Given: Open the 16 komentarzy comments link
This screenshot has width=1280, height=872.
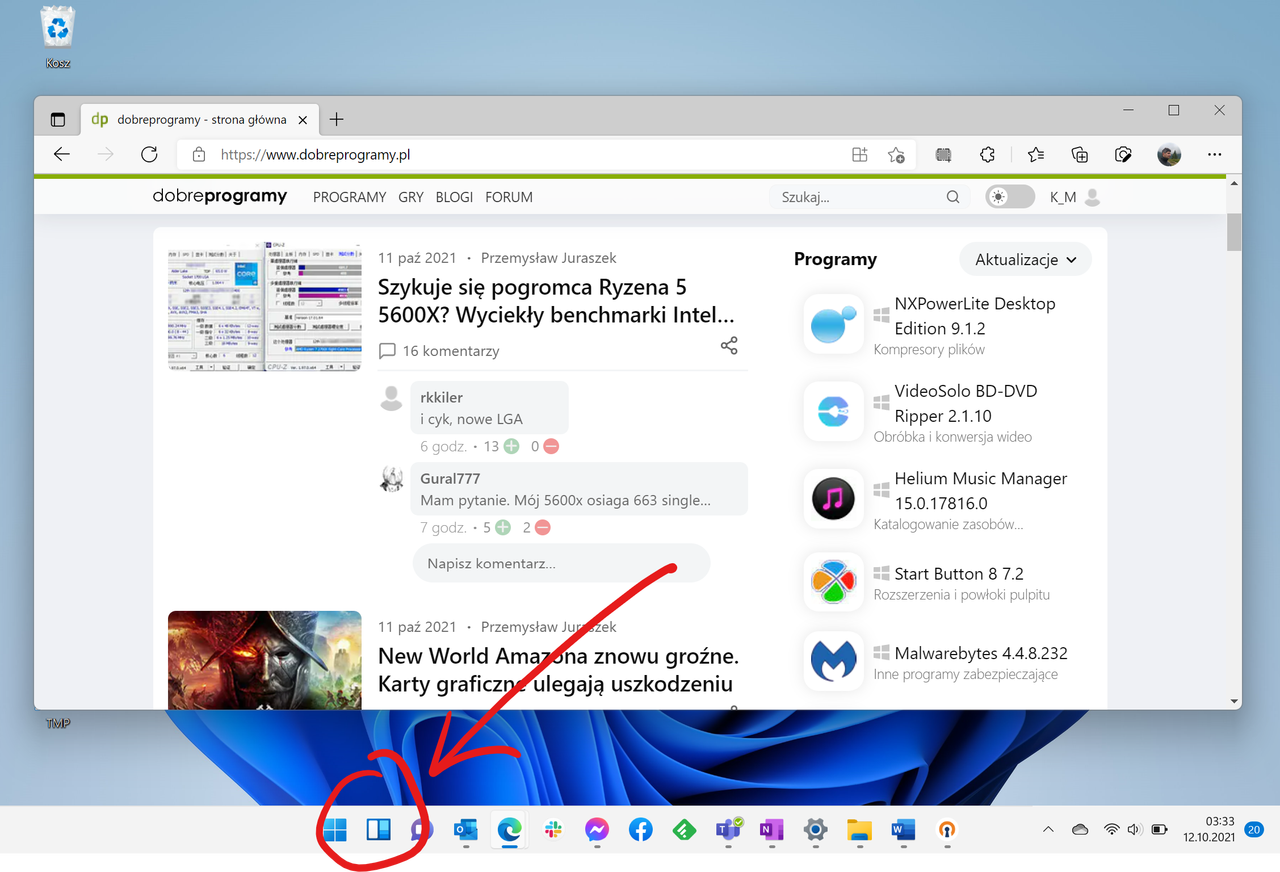Looking at the screenshot, I should [x=439, y=351].
